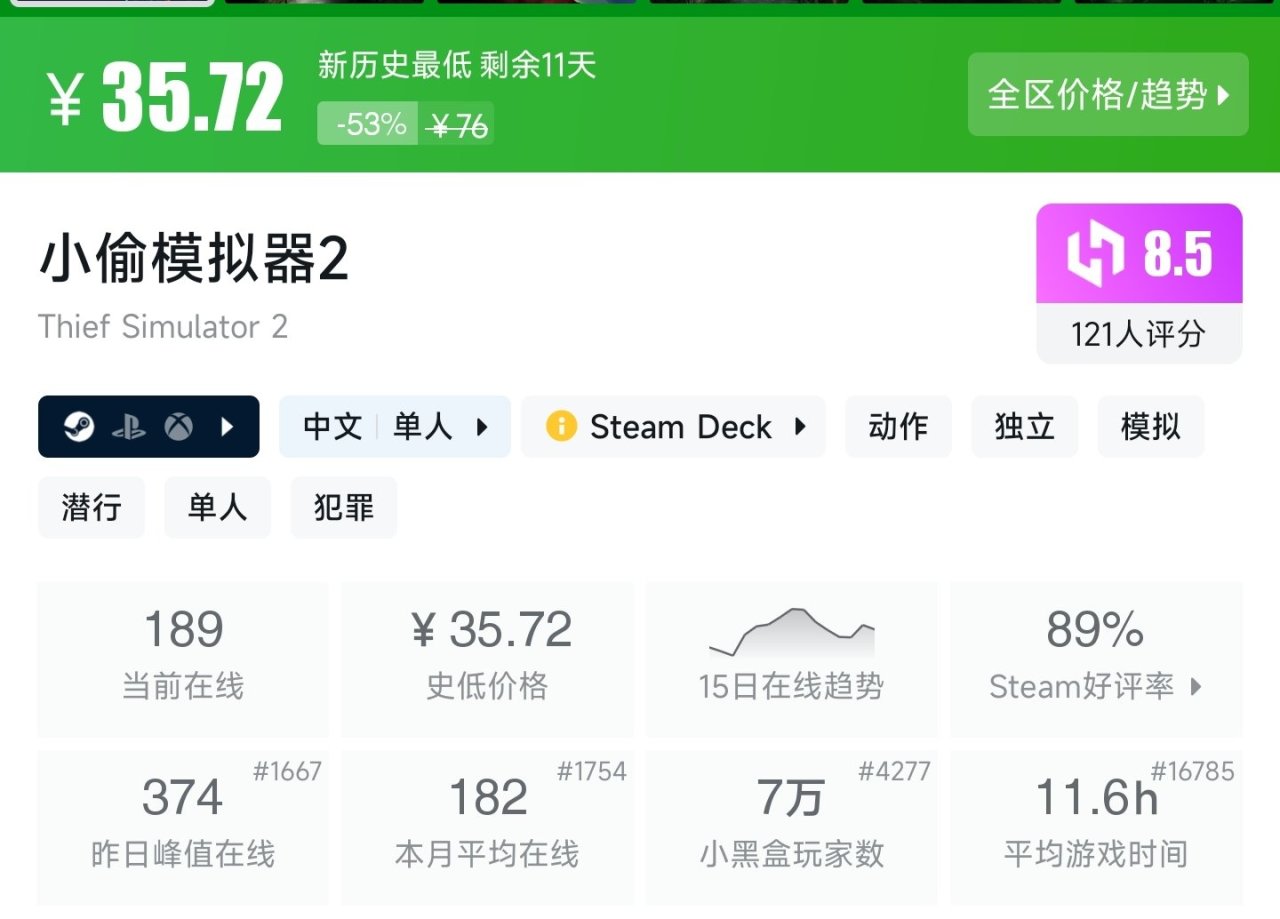
Task: Select the 独立 genre tag
Action: [x=1024, y=427]
